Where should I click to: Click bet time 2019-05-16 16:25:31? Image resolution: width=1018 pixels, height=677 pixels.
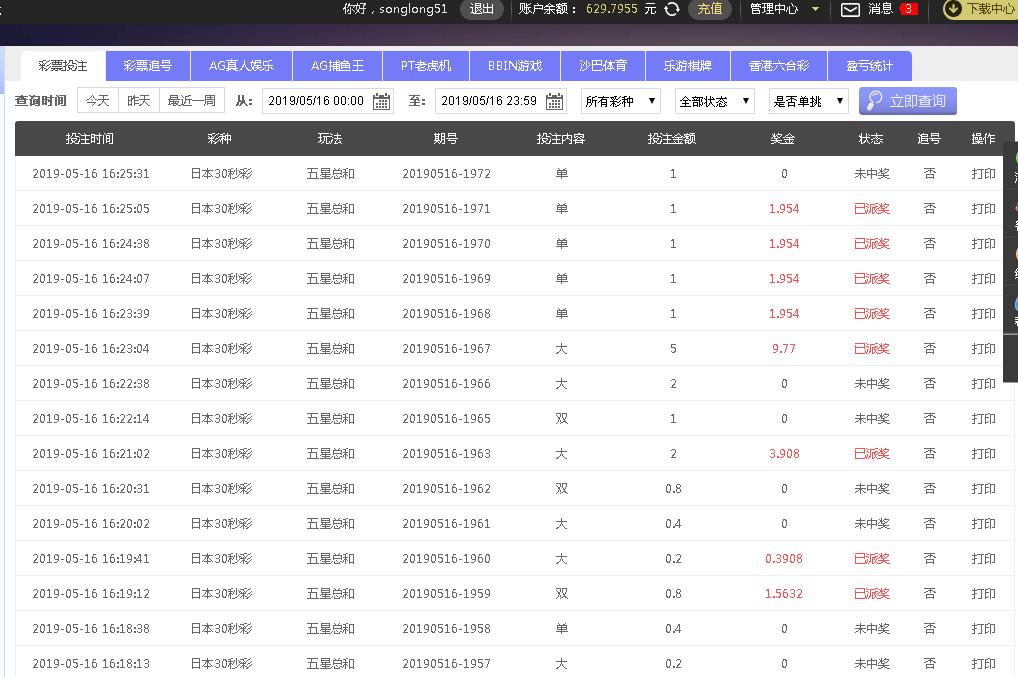click(91, 174)
